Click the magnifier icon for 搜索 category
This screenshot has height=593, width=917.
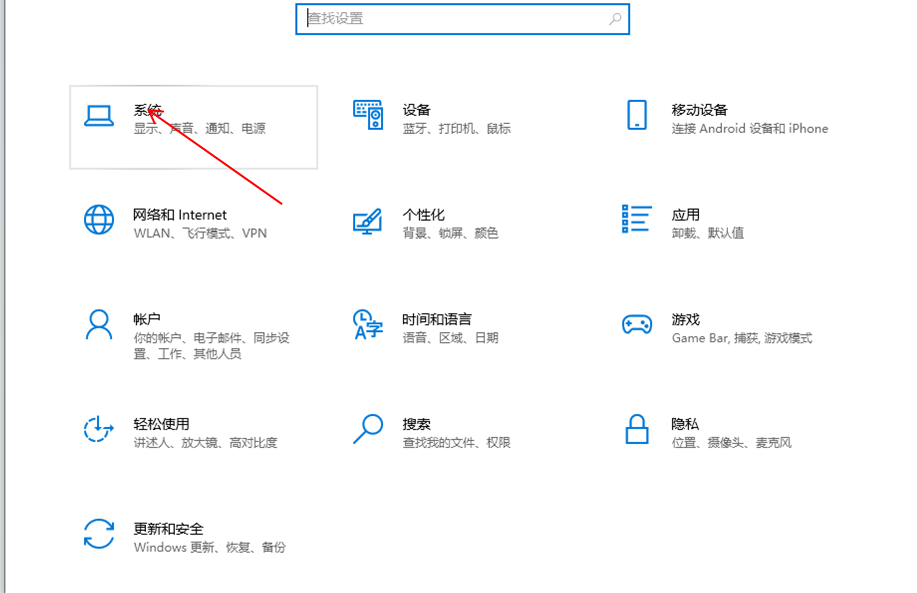click(x=368, y=429)
